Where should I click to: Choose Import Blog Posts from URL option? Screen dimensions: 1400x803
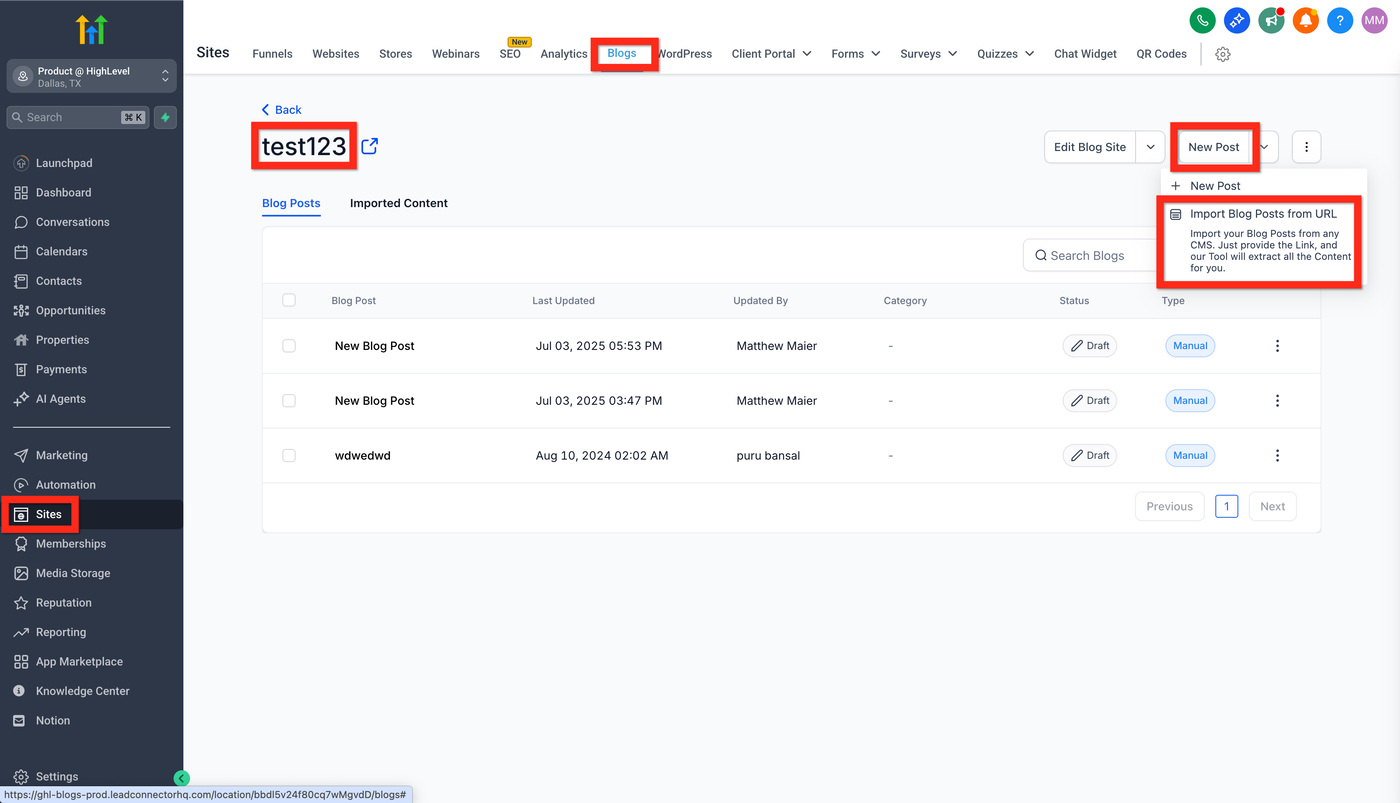tap(1262, 214)
